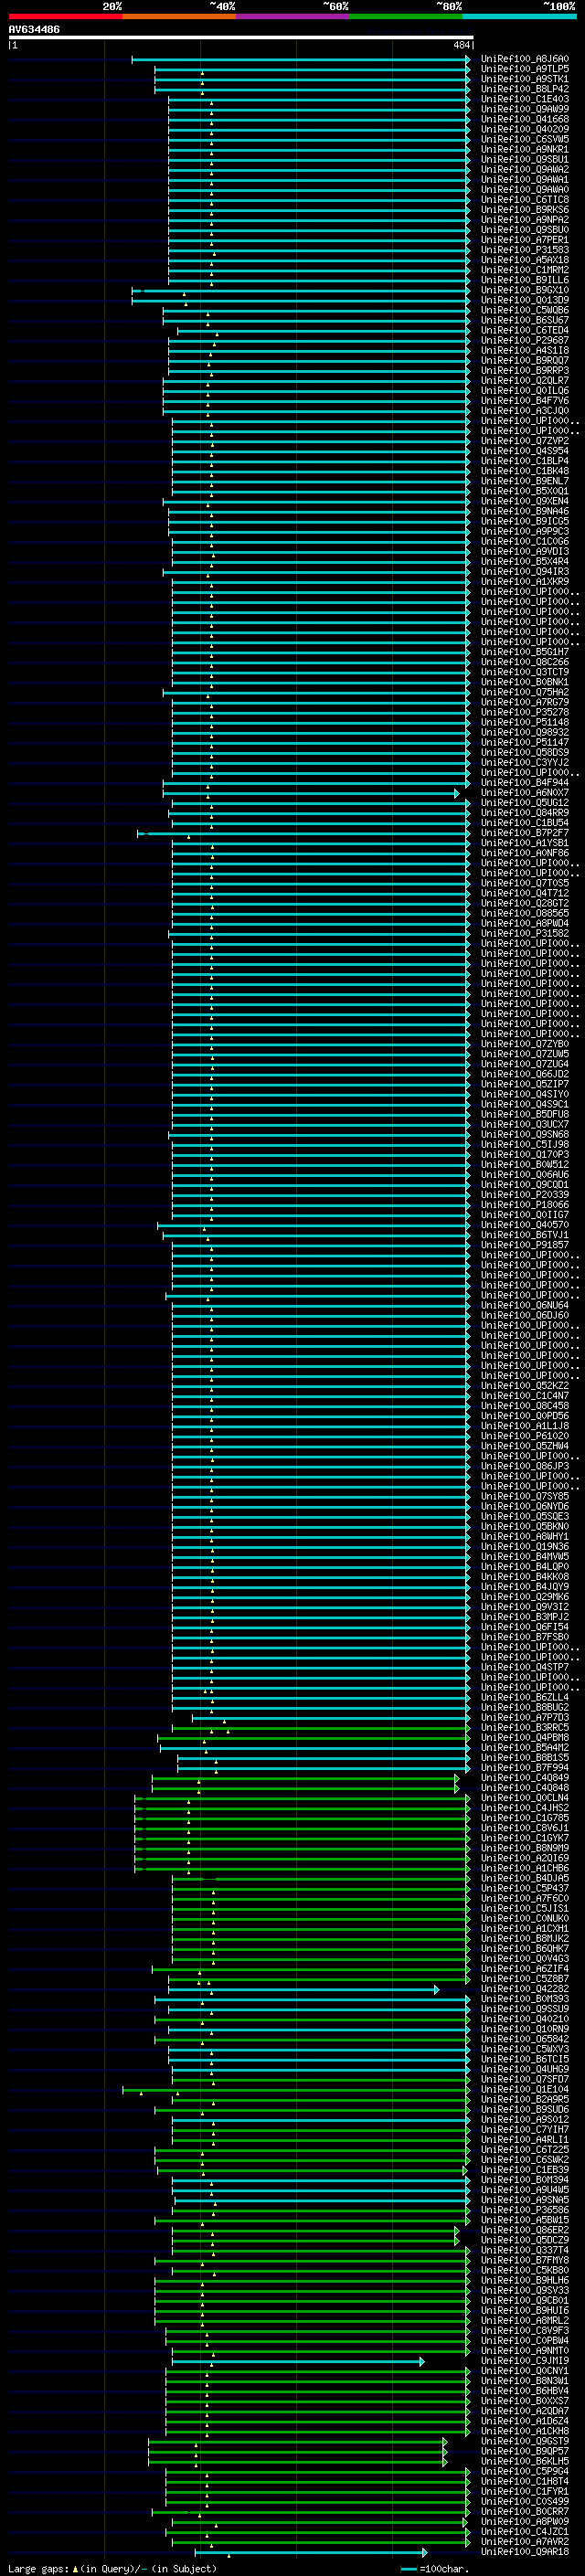Select the UniRef100_Q0CLN4 label

[x=525, y=1798]
